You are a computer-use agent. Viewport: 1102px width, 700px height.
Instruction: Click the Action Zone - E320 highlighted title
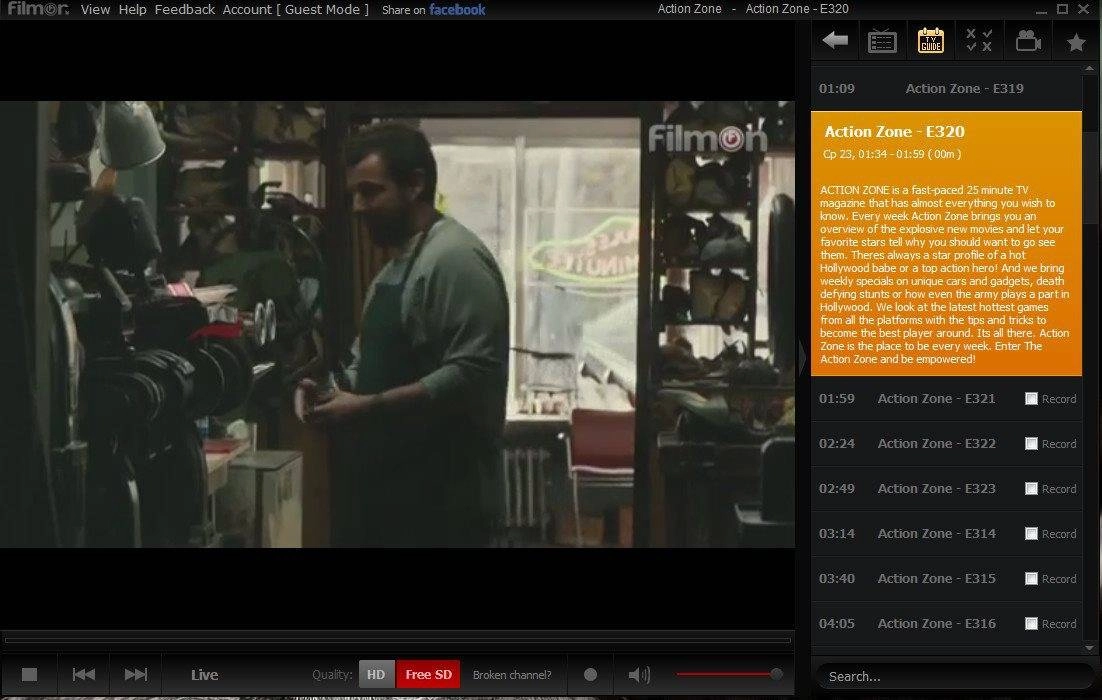click(x=894, y=131)
